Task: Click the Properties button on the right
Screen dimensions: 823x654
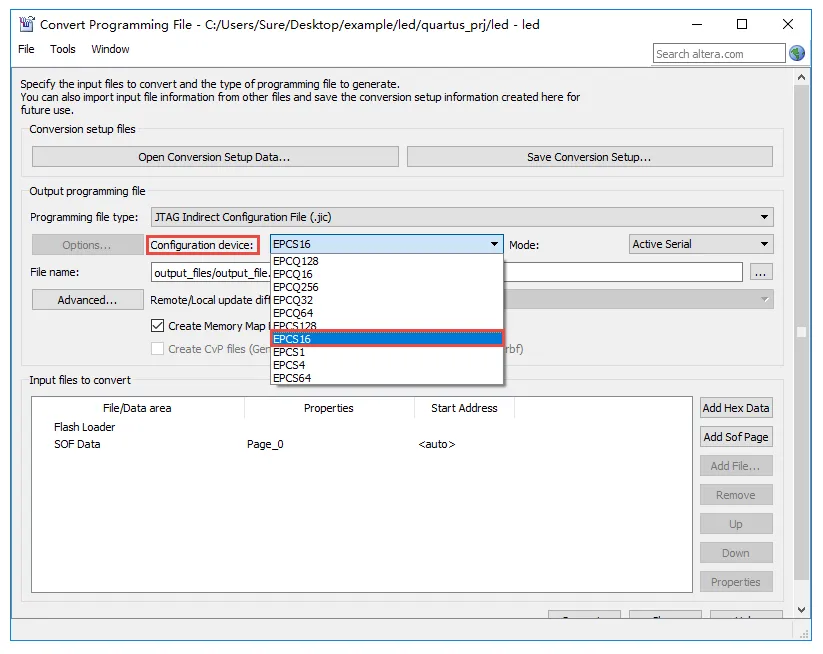Action: coord(736,582)
